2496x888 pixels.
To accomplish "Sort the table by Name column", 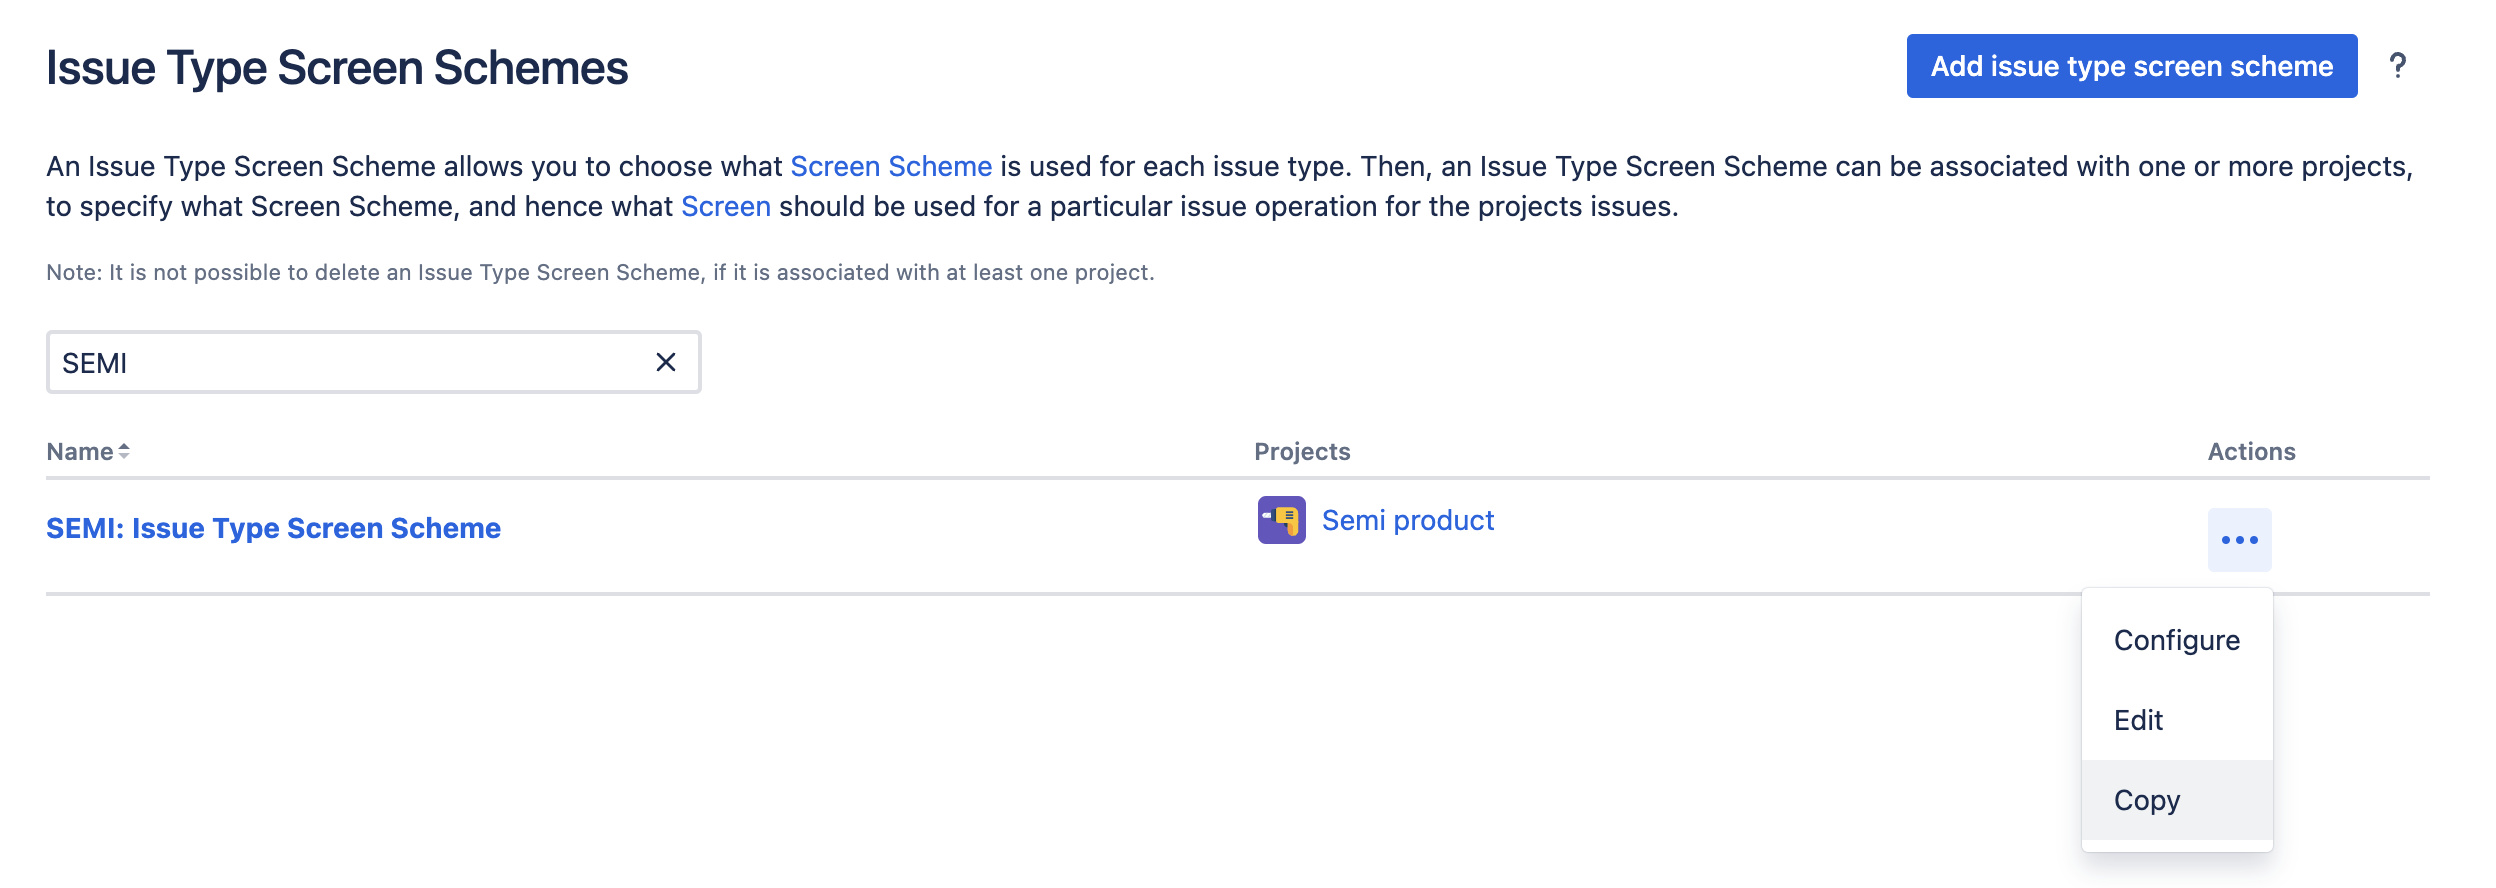I will coord(80,452).
